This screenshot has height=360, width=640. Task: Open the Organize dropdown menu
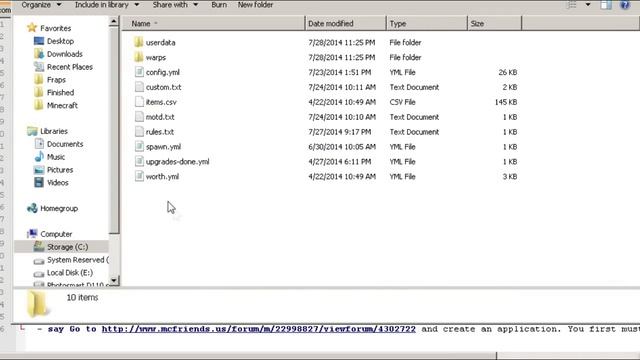[41, 5]
